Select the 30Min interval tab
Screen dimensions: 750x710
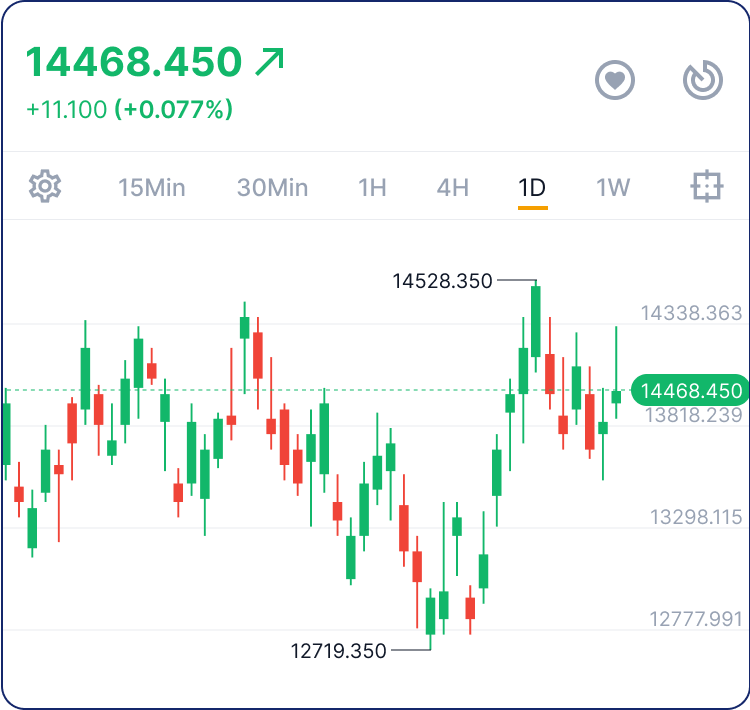tap(272, 187)
